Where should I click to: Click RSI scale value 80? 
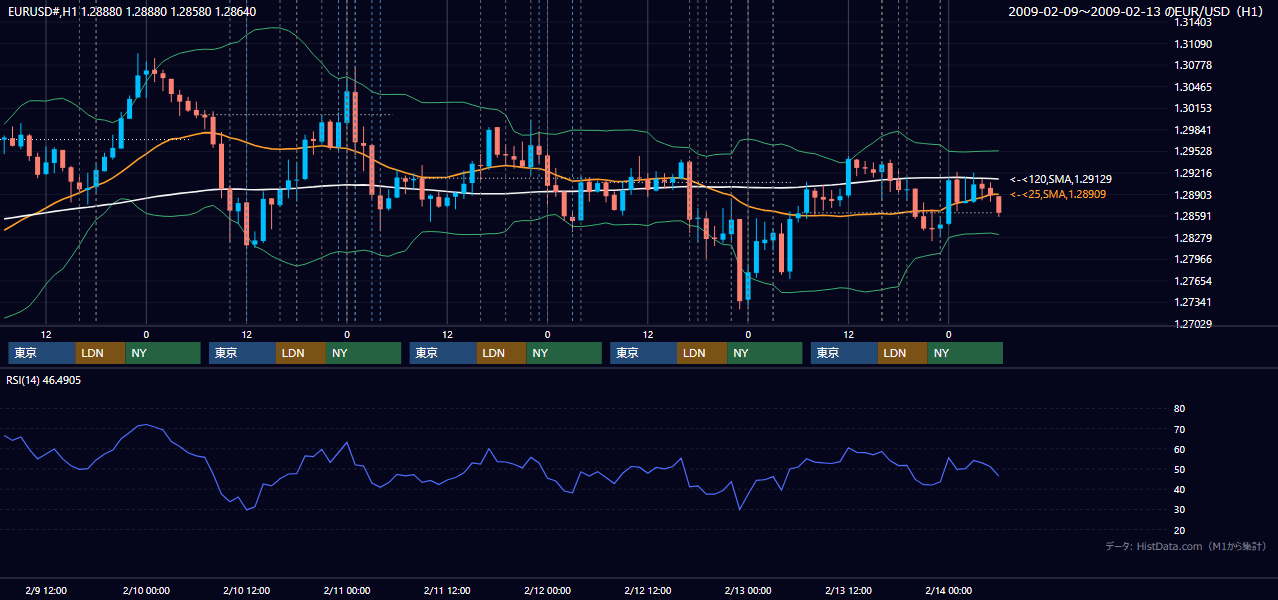tap(1179, 409)
